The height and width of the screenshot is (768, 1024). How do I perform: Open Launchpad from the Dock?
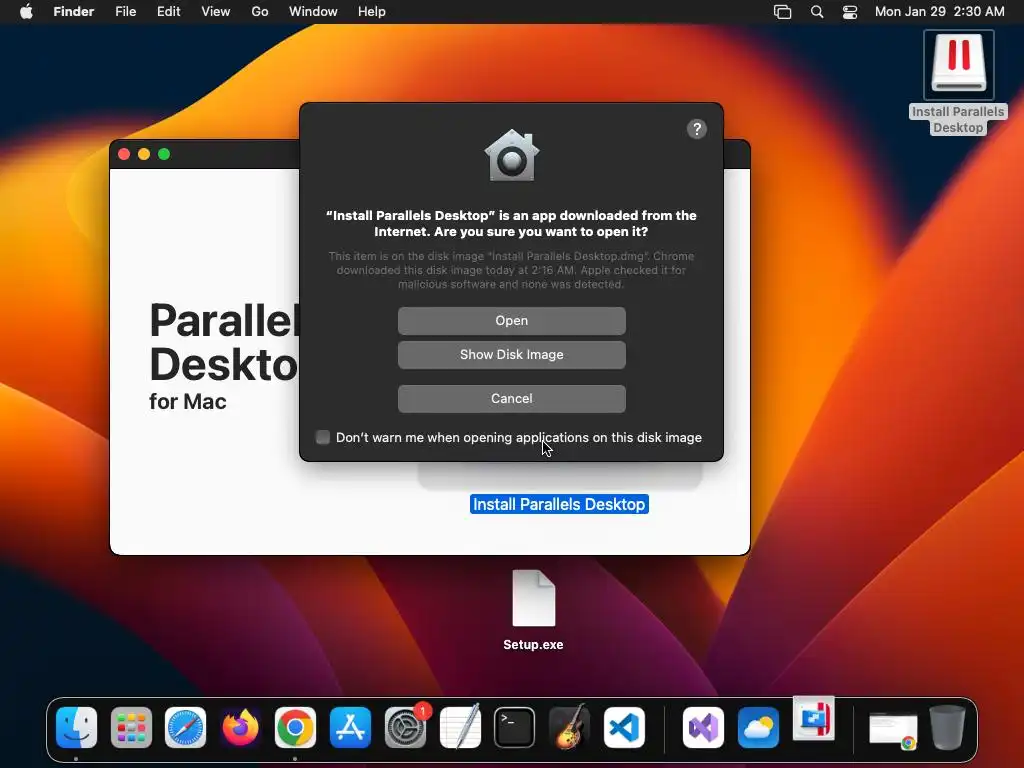[x=131, y=728]
